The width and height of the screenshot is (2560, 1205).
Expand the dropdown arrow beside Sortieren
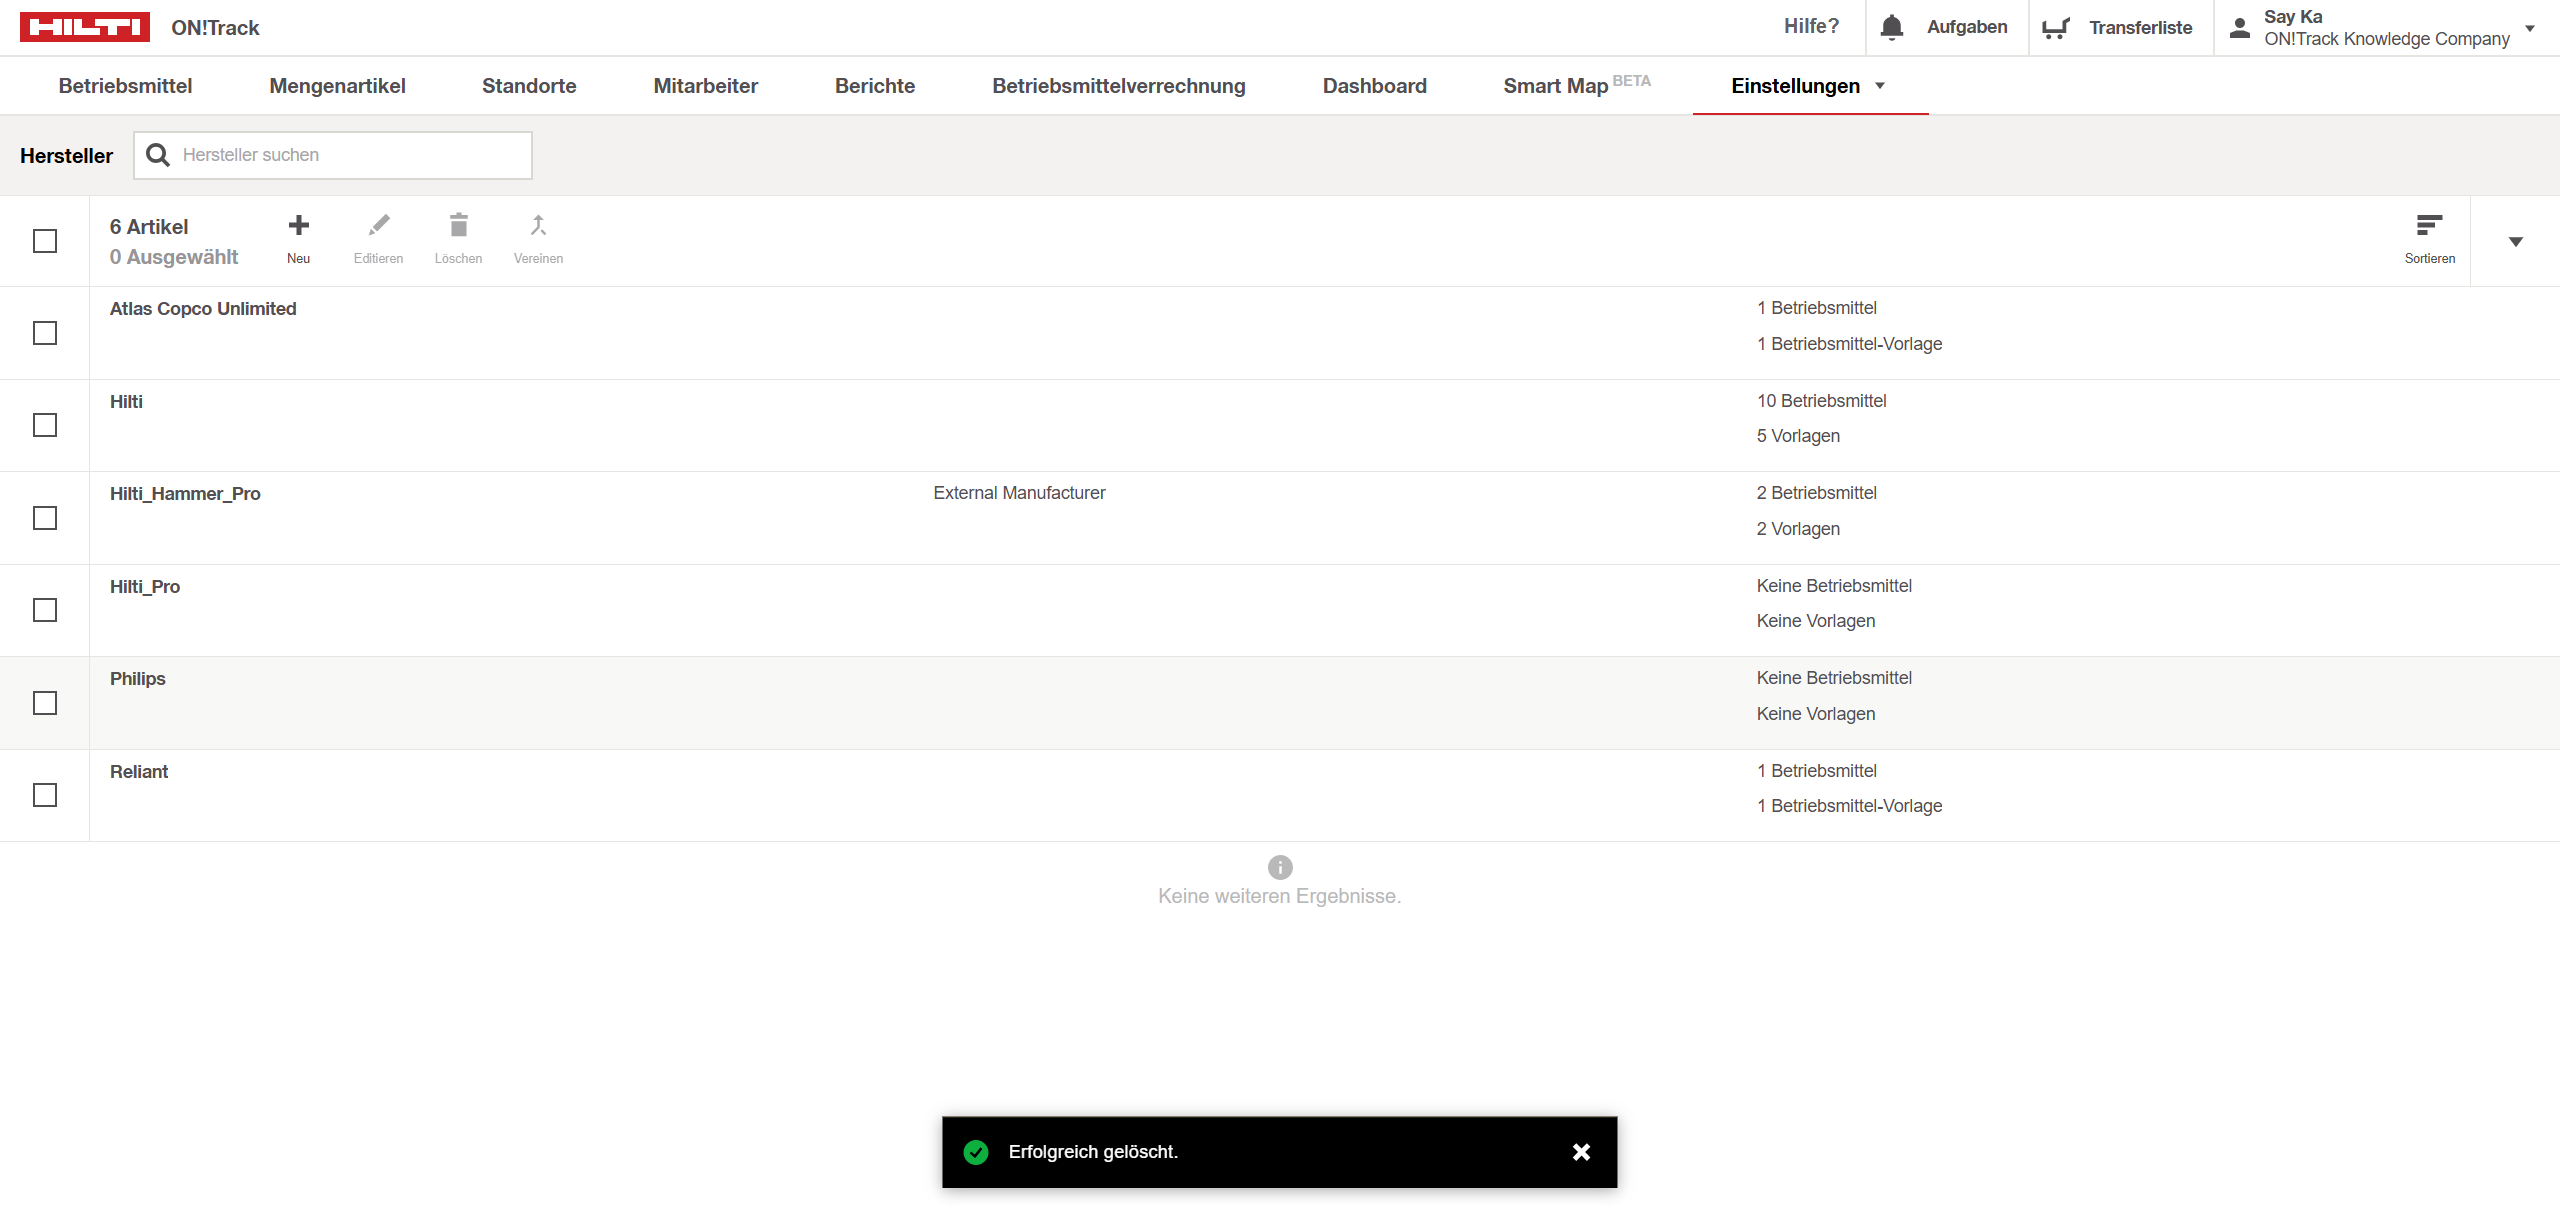tap(2516, 241)
